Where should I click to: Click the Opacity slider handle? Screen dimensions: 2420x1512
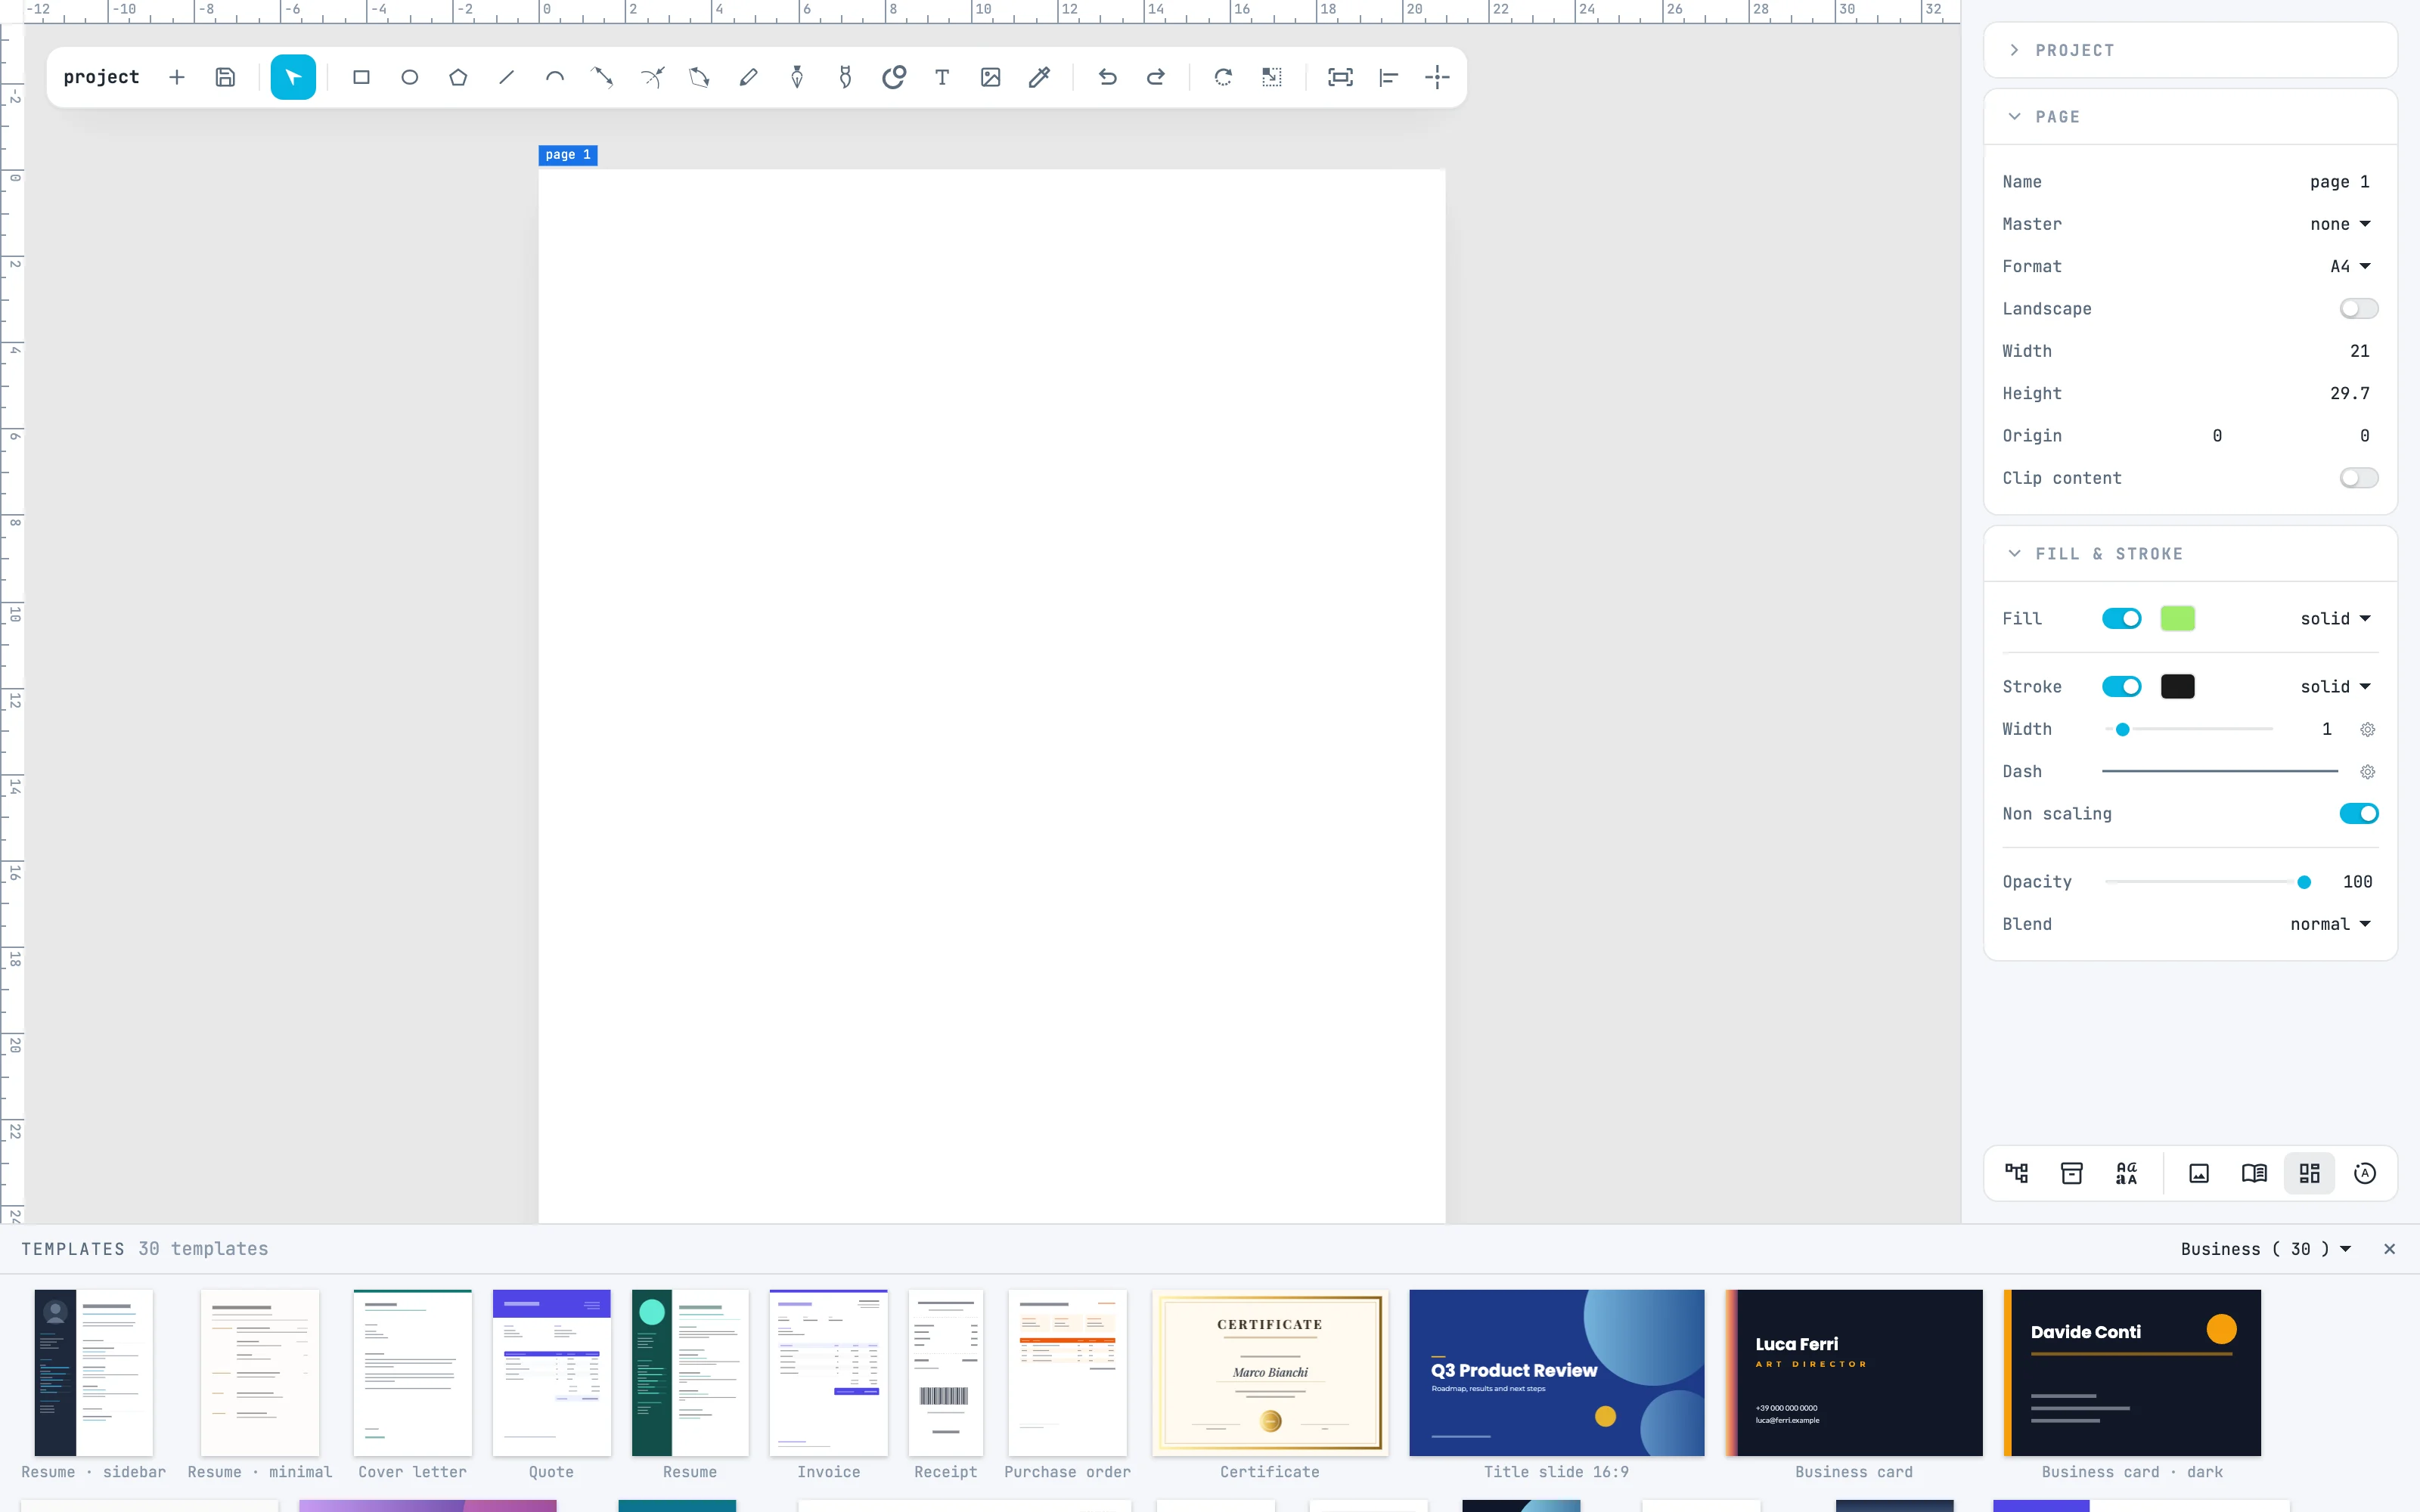2304,882
